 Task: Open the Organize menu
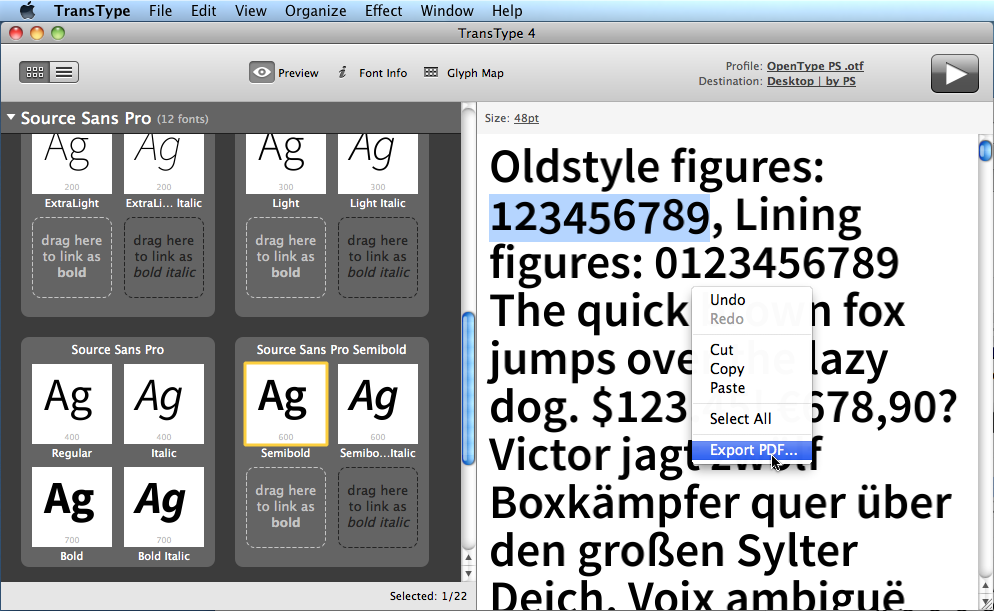click(x=316, y=11)
